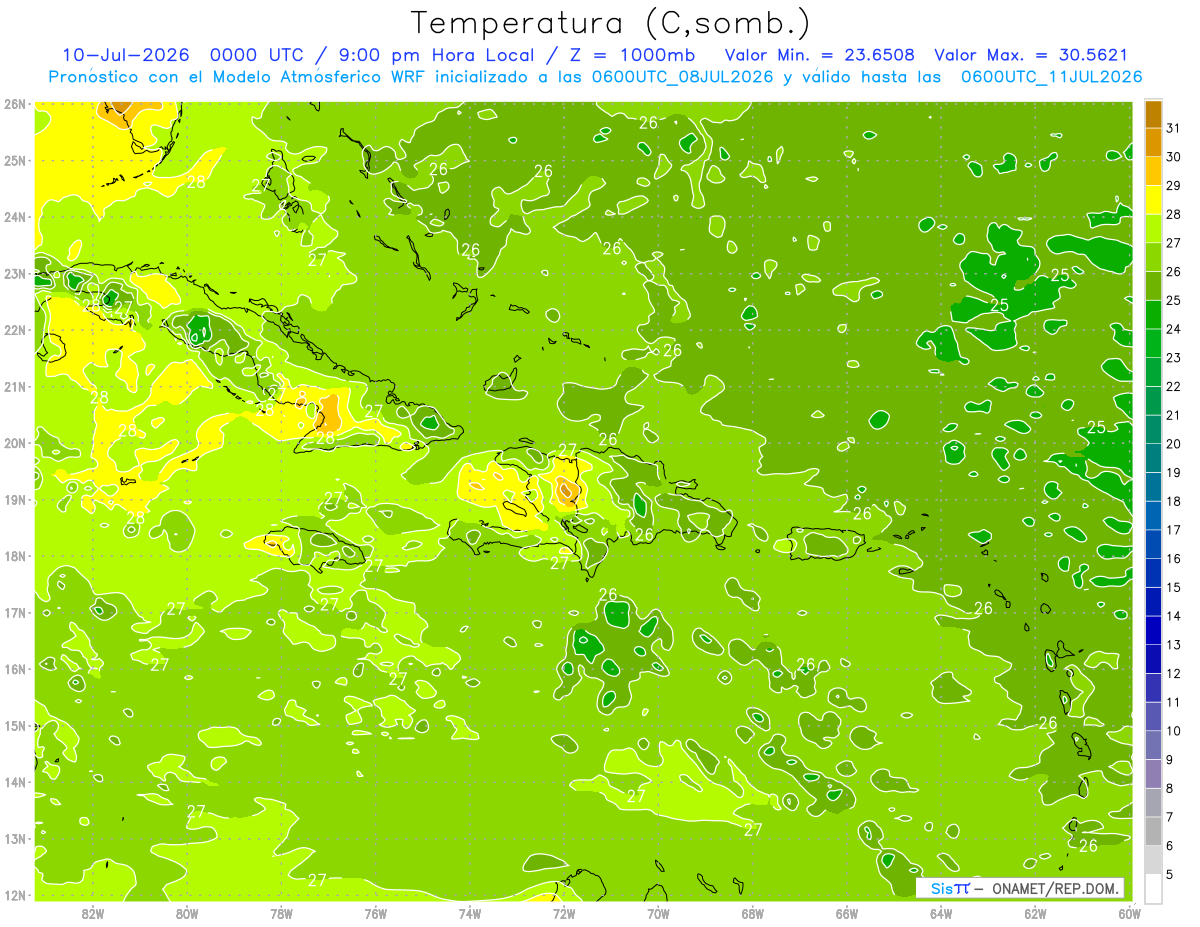The height and width of the screenshot is (927, 1200).
Task: Pick the yellow swatch between 28 and 29
Action: coord(1153,199)
